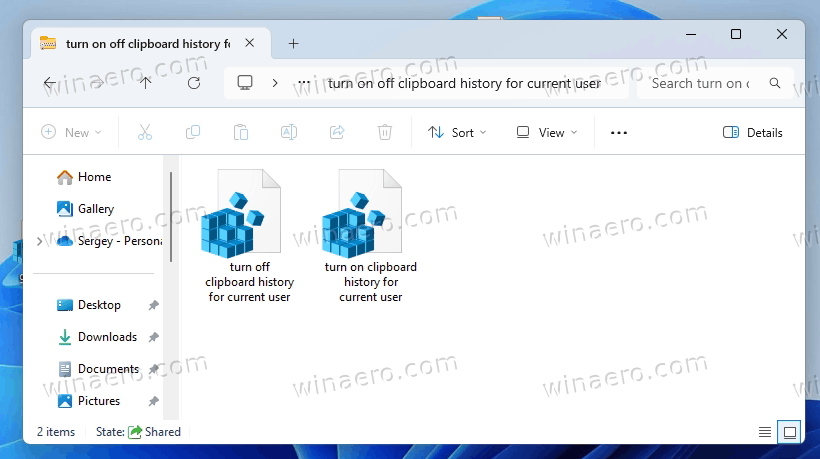Click the This PC monitor icon in address bar
Viewport: 820px width, 459px height.
point(245,83)
